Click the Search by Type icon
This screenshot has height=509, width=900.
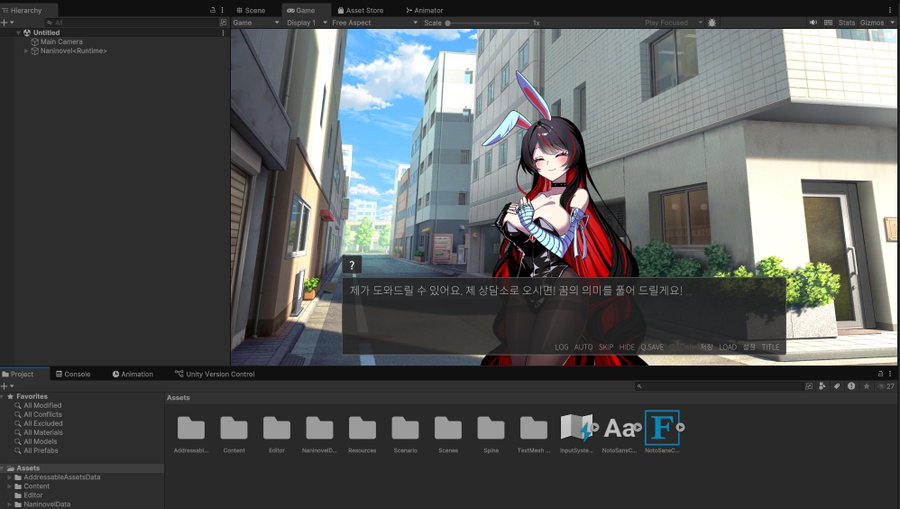tap(823, 386)
